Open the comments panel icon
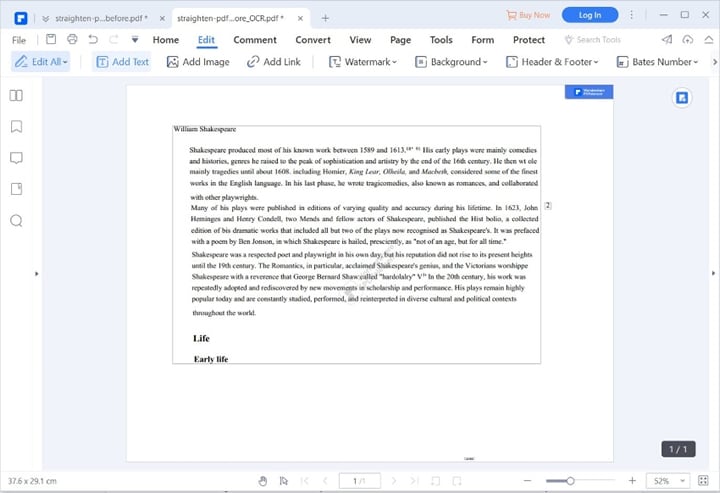Viewport: 720px width, 493px height. click(16, 158)
